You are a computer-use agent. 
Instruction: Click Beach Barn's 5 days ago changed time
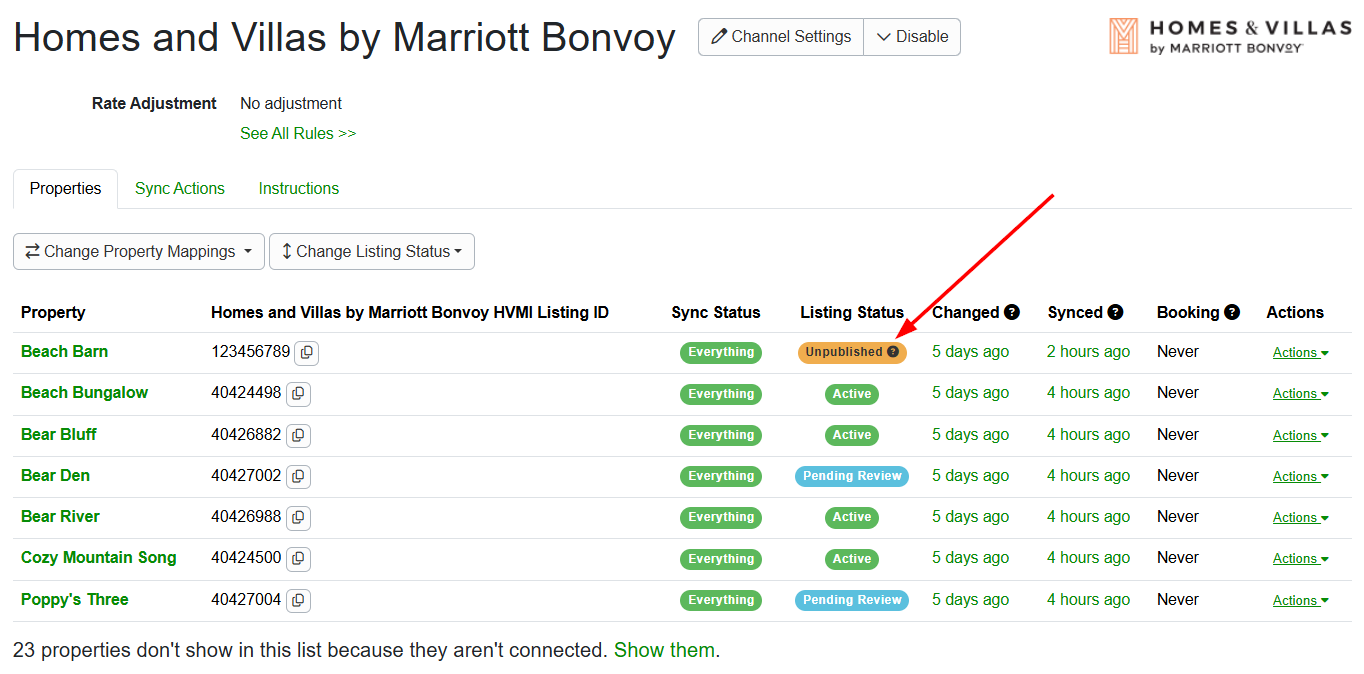pos(970,352)
